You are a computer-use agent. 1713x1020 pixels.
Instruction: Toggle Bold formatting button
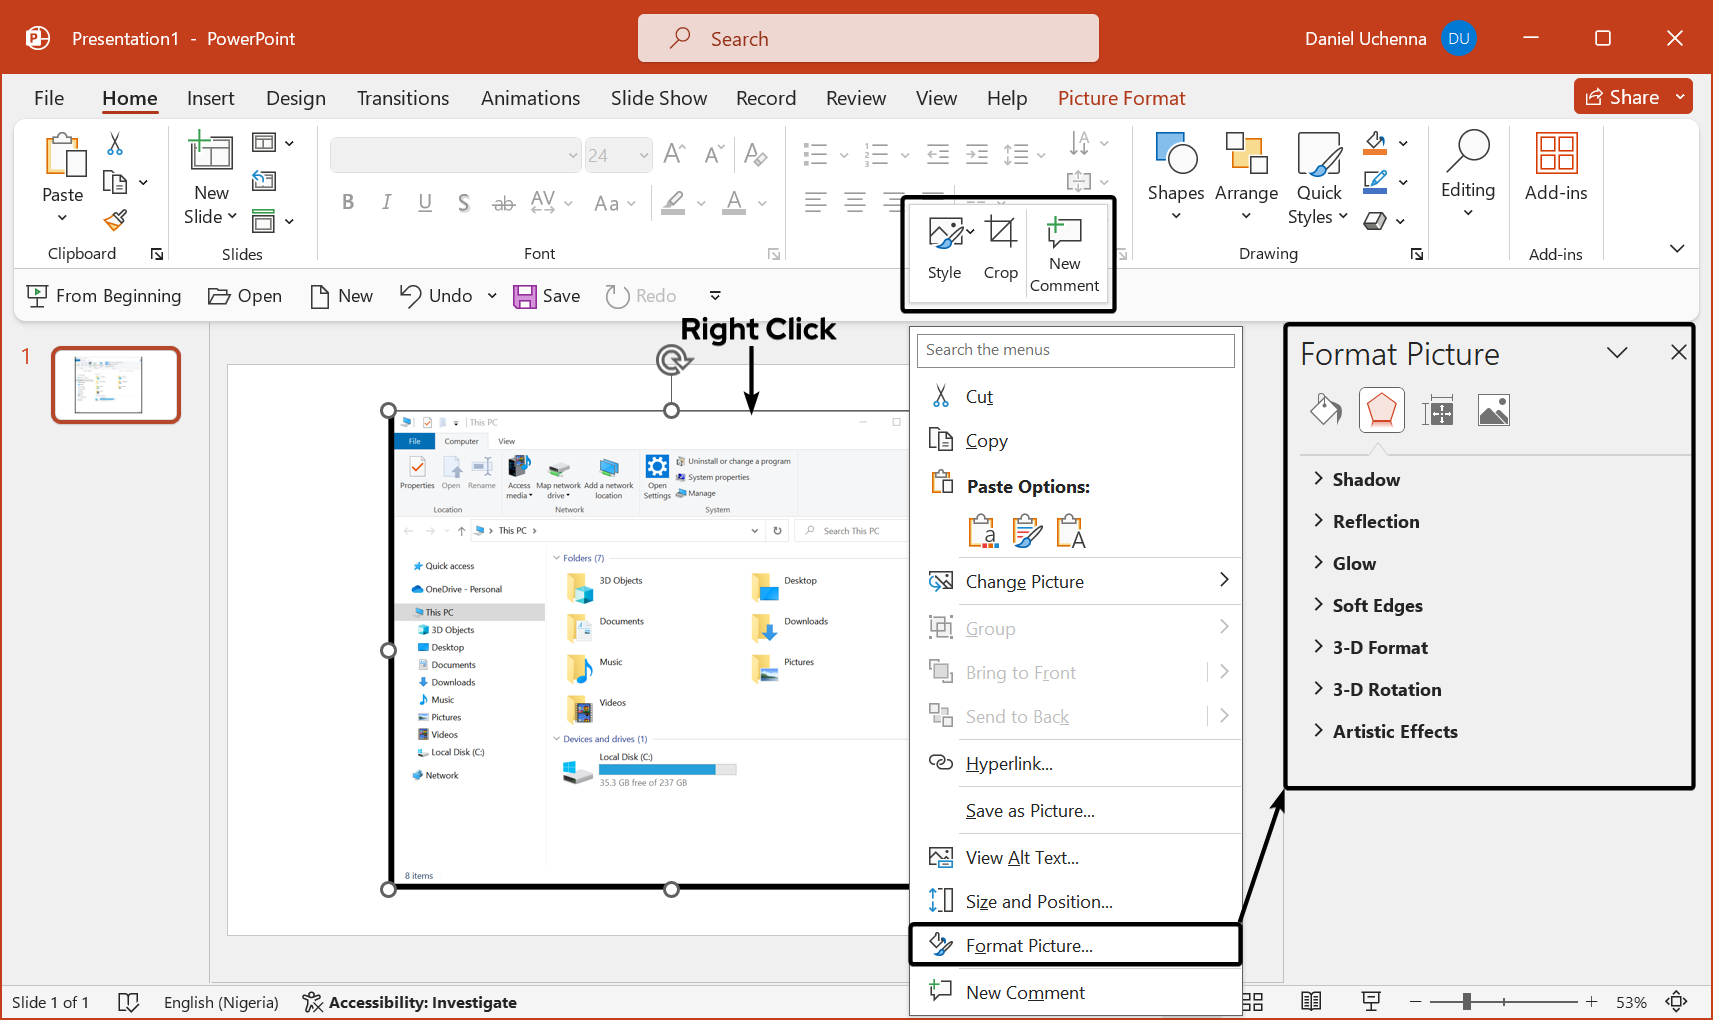coord(348,203)
